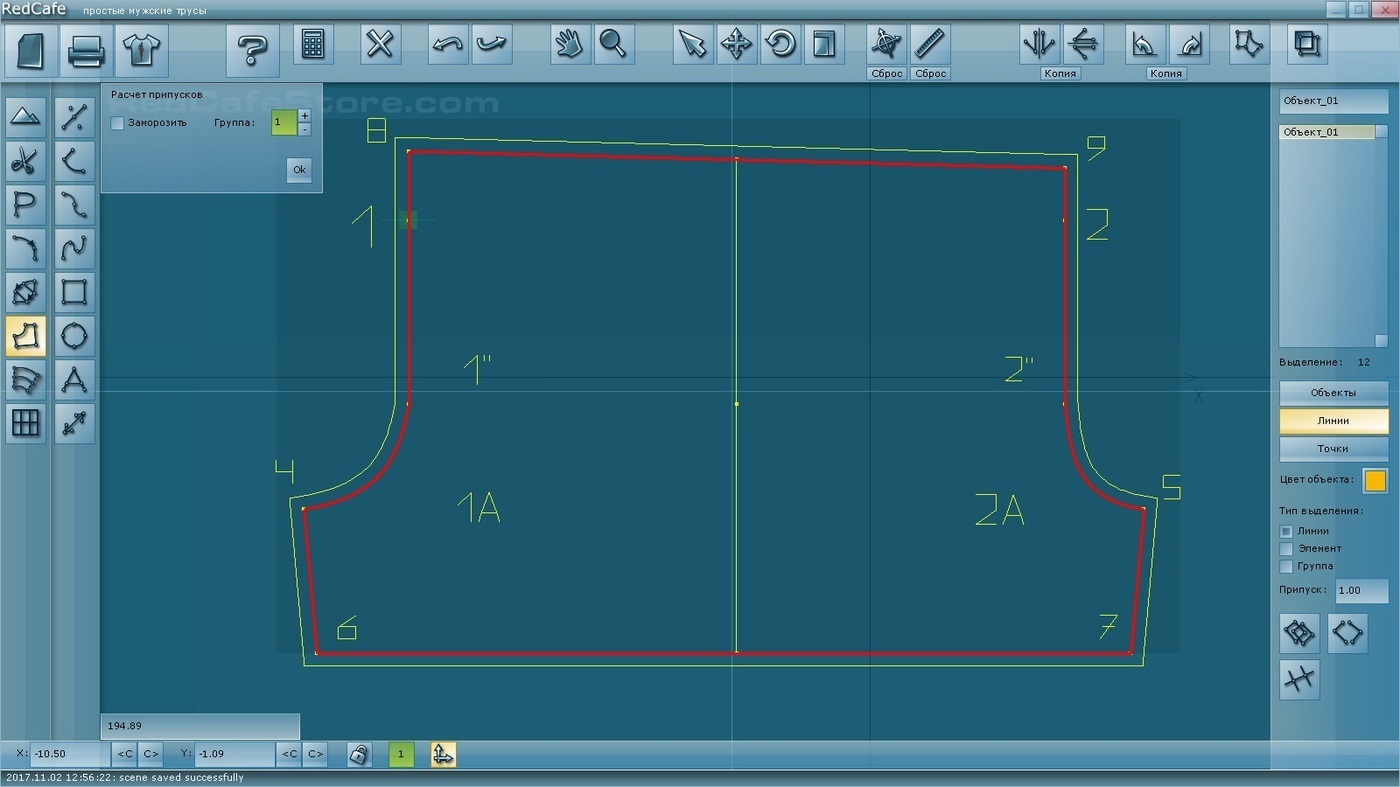1400x787 pixels.
Task: Decrease group number with the minus stepper
Action: [304, 129]
